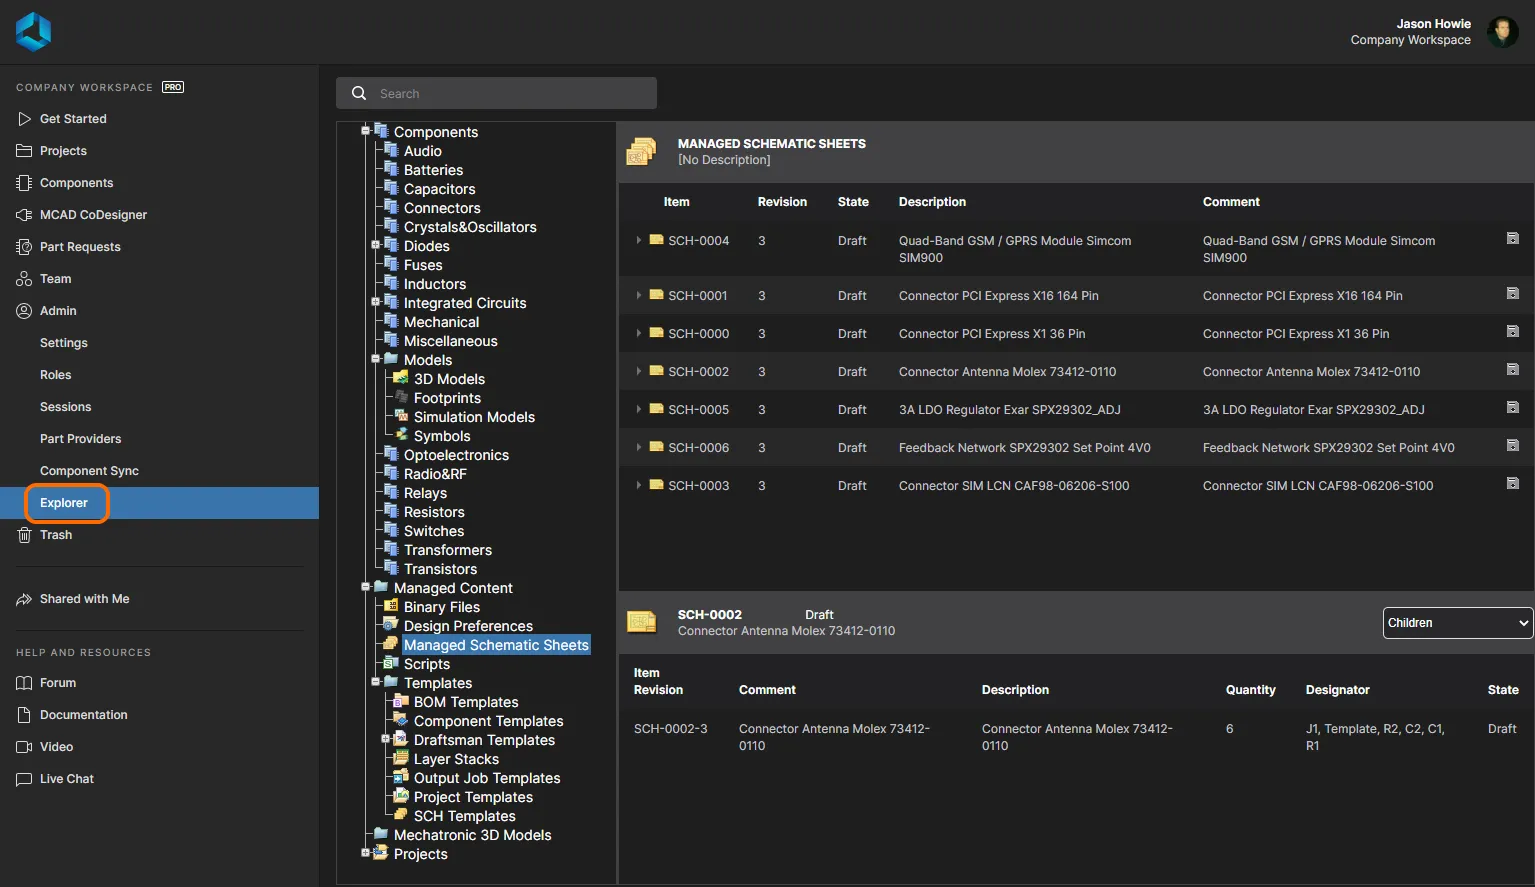Open the user profile avatar
1535x887 pixels.
(x=1502, y=32)
